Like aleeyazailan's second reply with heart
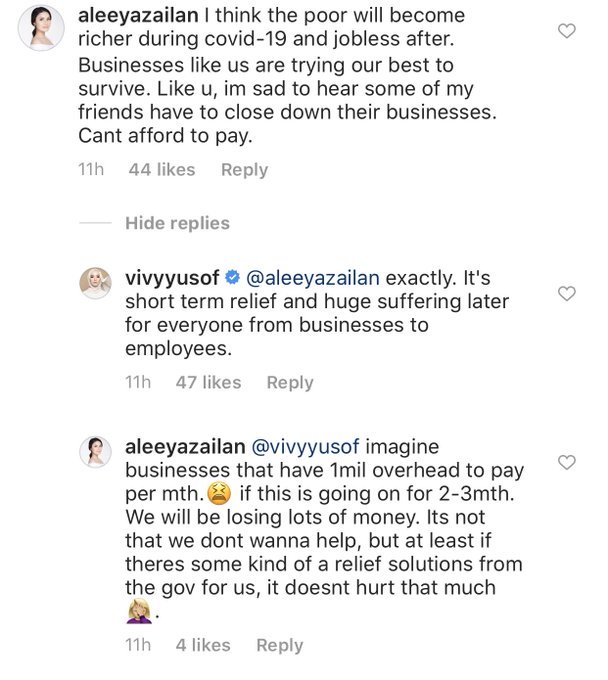 [566, 462]
